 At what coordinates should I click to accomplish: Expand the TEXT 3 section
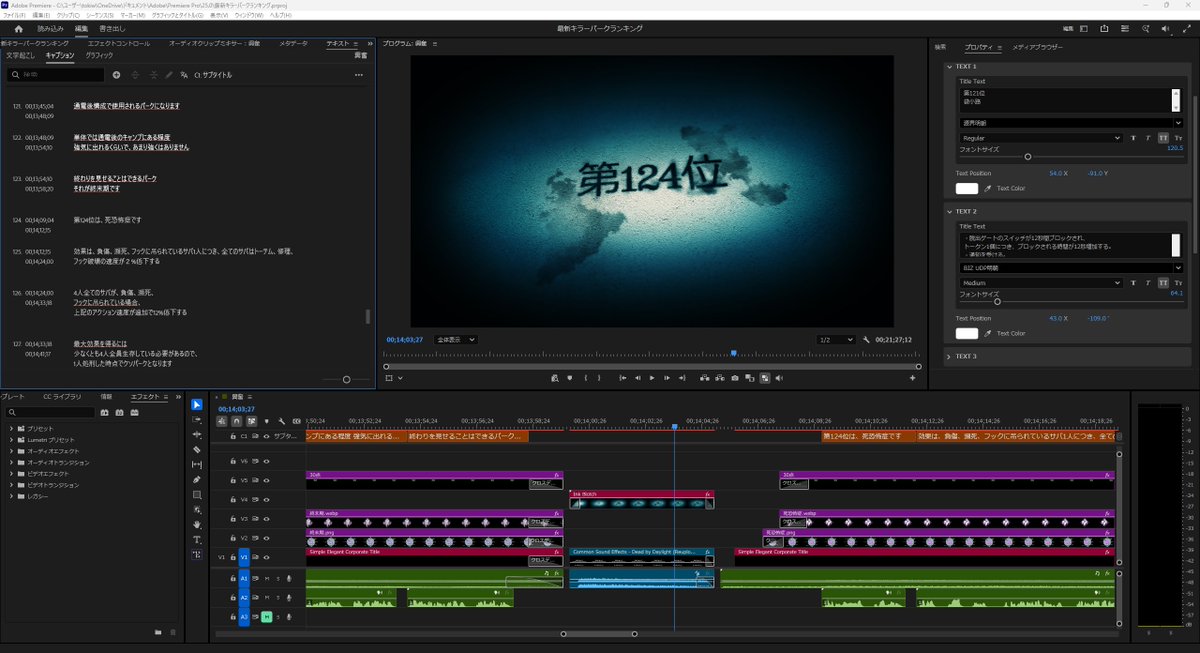949,356
